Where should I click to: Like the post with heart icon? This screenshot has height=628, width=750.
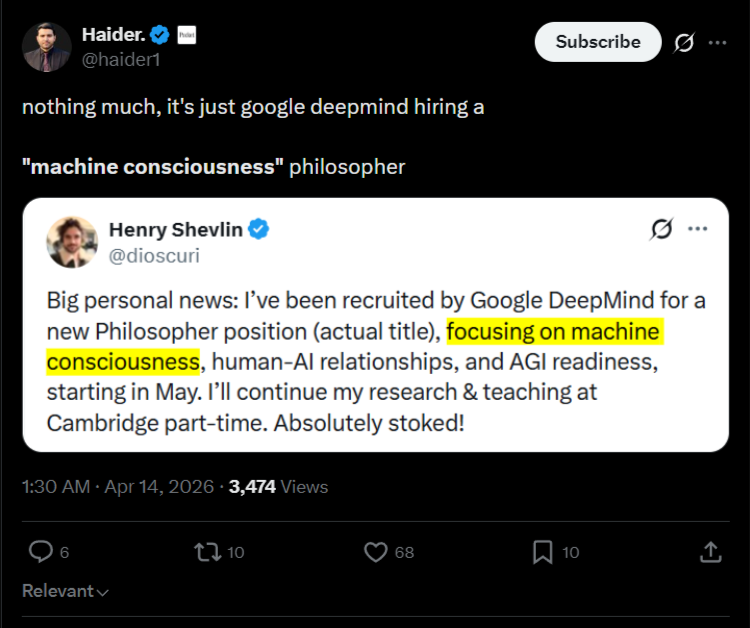[x=376, y=551]
